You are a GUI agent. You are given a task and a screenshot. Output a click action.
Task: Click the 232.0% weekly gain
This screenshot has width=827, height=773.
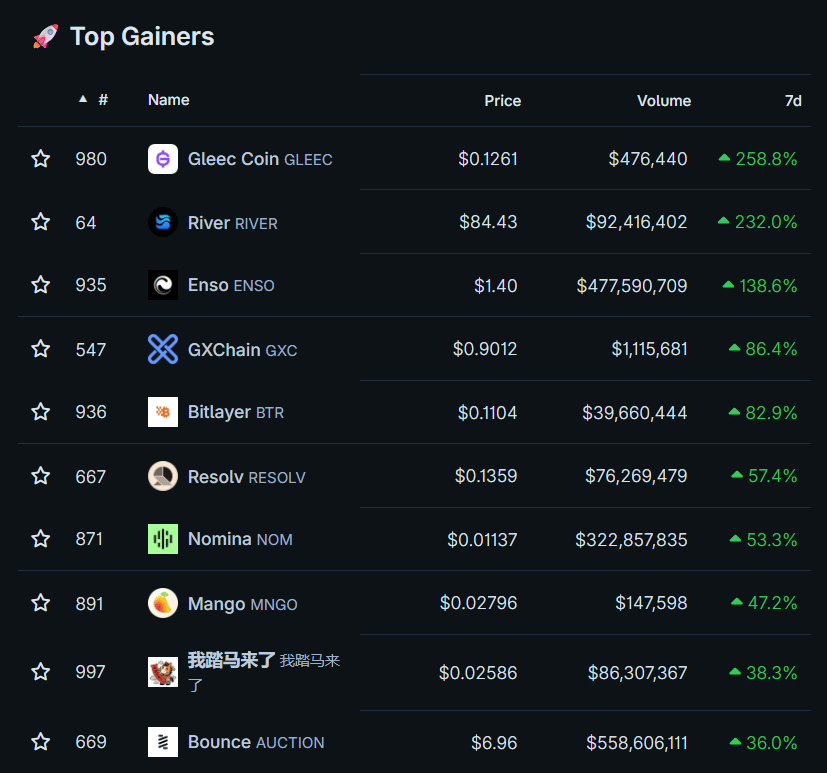(757, 222)
